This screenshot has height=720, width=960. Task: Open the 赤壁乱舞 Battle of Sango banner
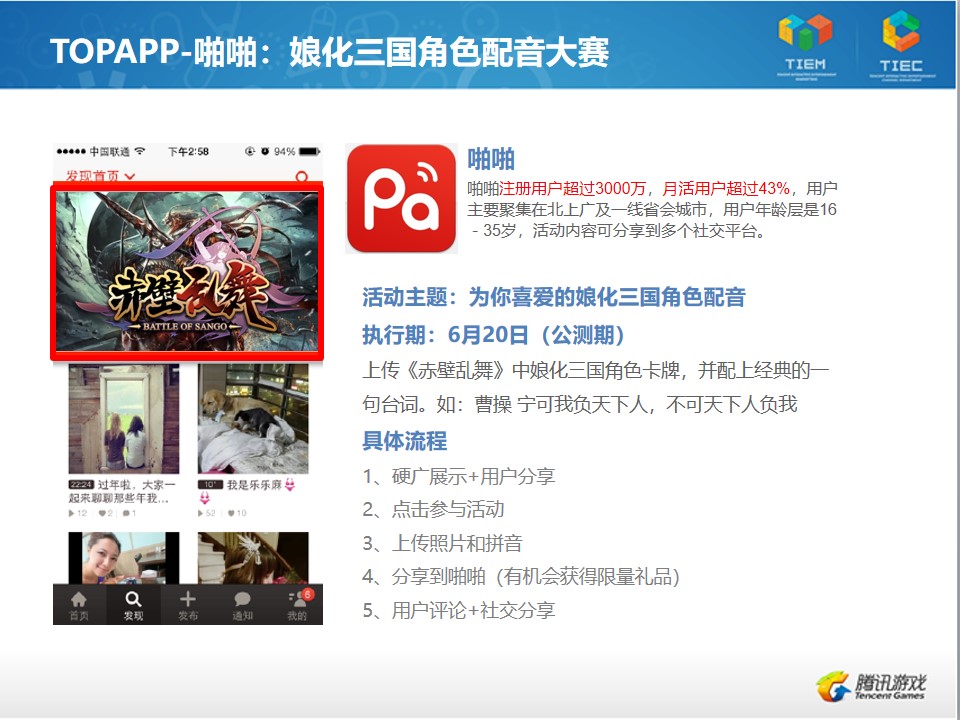pos(187,271)
